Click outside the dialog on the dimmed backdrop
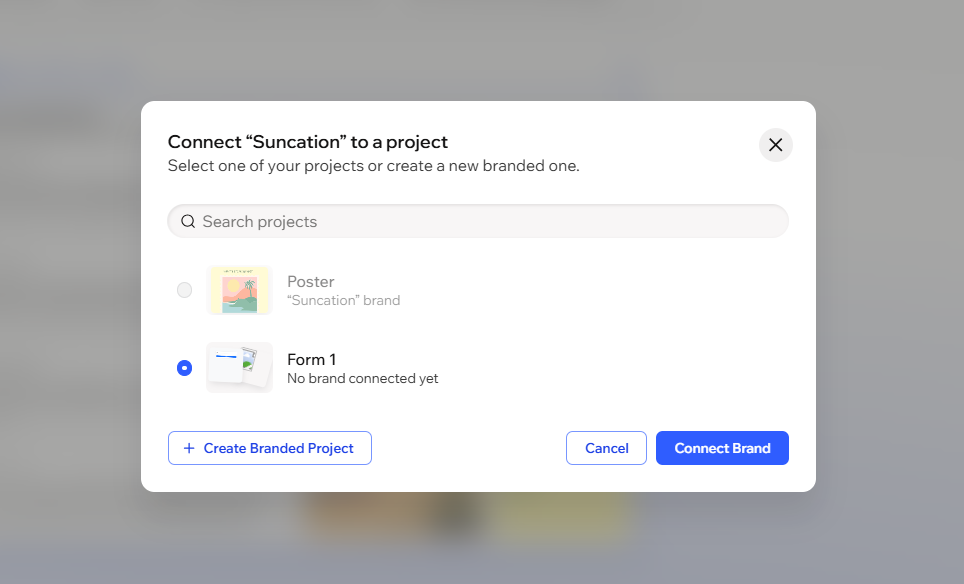The height and width of the screenshot is (584, 964). [70, 520]
